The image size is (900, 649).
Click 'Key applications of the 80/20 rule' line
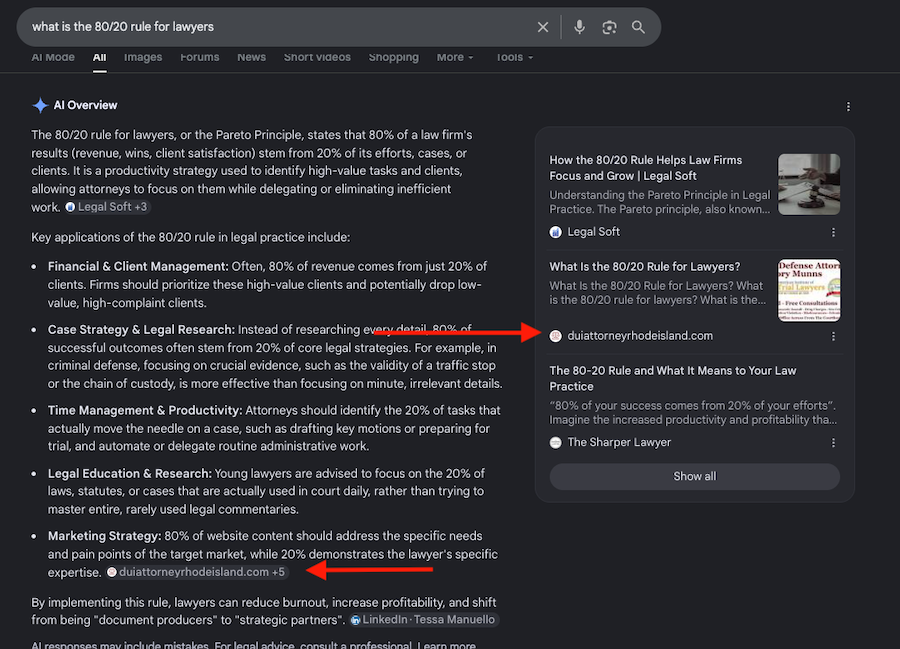191,238
